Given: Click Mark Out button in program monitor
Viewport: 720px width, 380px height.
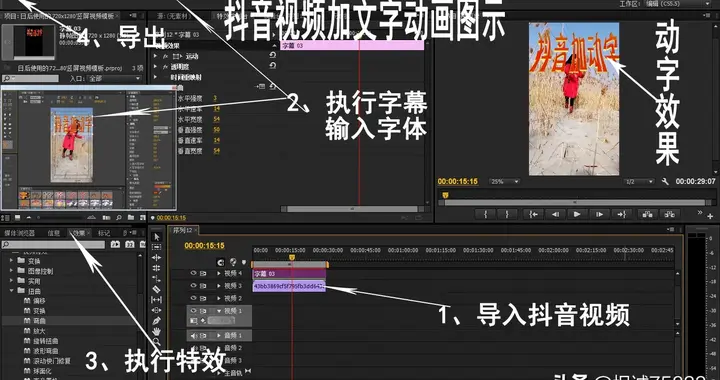Looking at the screenshot, I should point(507,214).
